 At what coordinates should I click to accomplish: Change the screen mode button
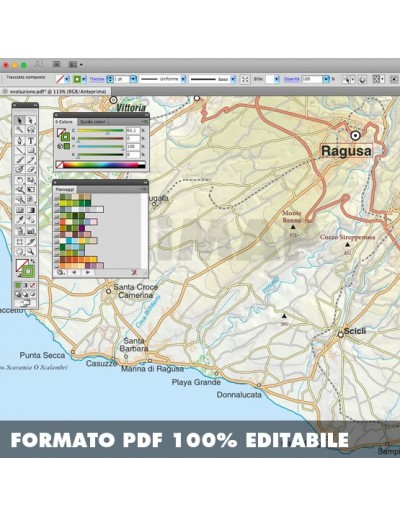25,303
